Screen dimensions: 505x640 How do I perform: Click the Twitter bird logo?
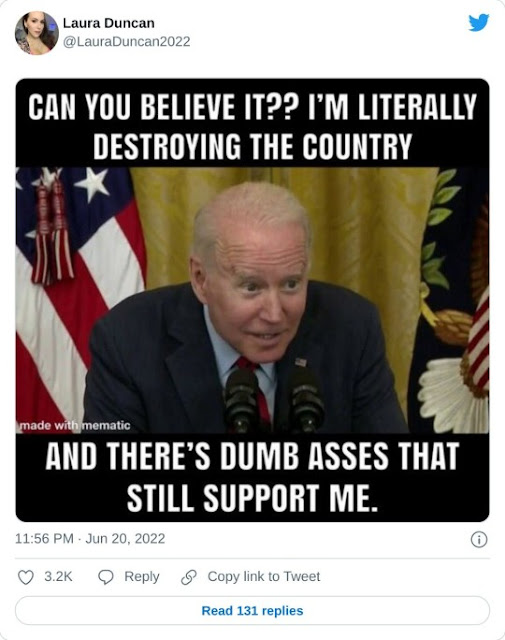(478, 22)
